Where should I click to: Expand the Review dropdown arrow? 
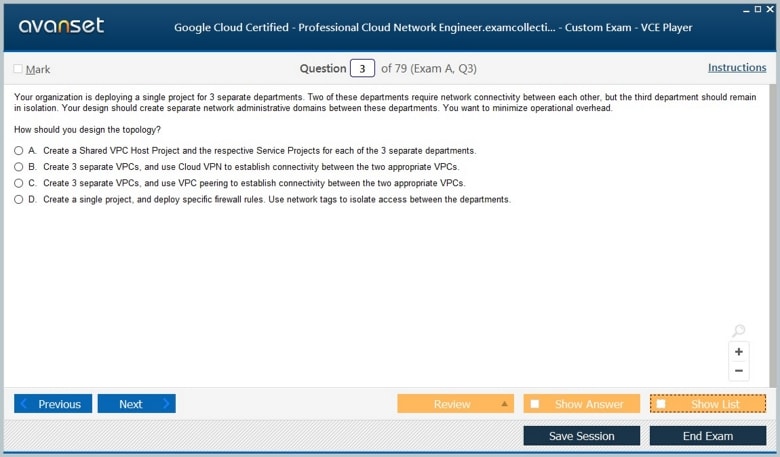[x=504, y=404]
